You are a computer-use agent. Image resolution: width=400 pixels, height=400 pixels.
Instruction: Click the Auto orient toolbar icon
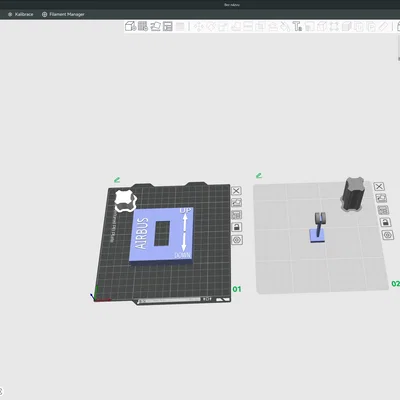pos(155,26)
